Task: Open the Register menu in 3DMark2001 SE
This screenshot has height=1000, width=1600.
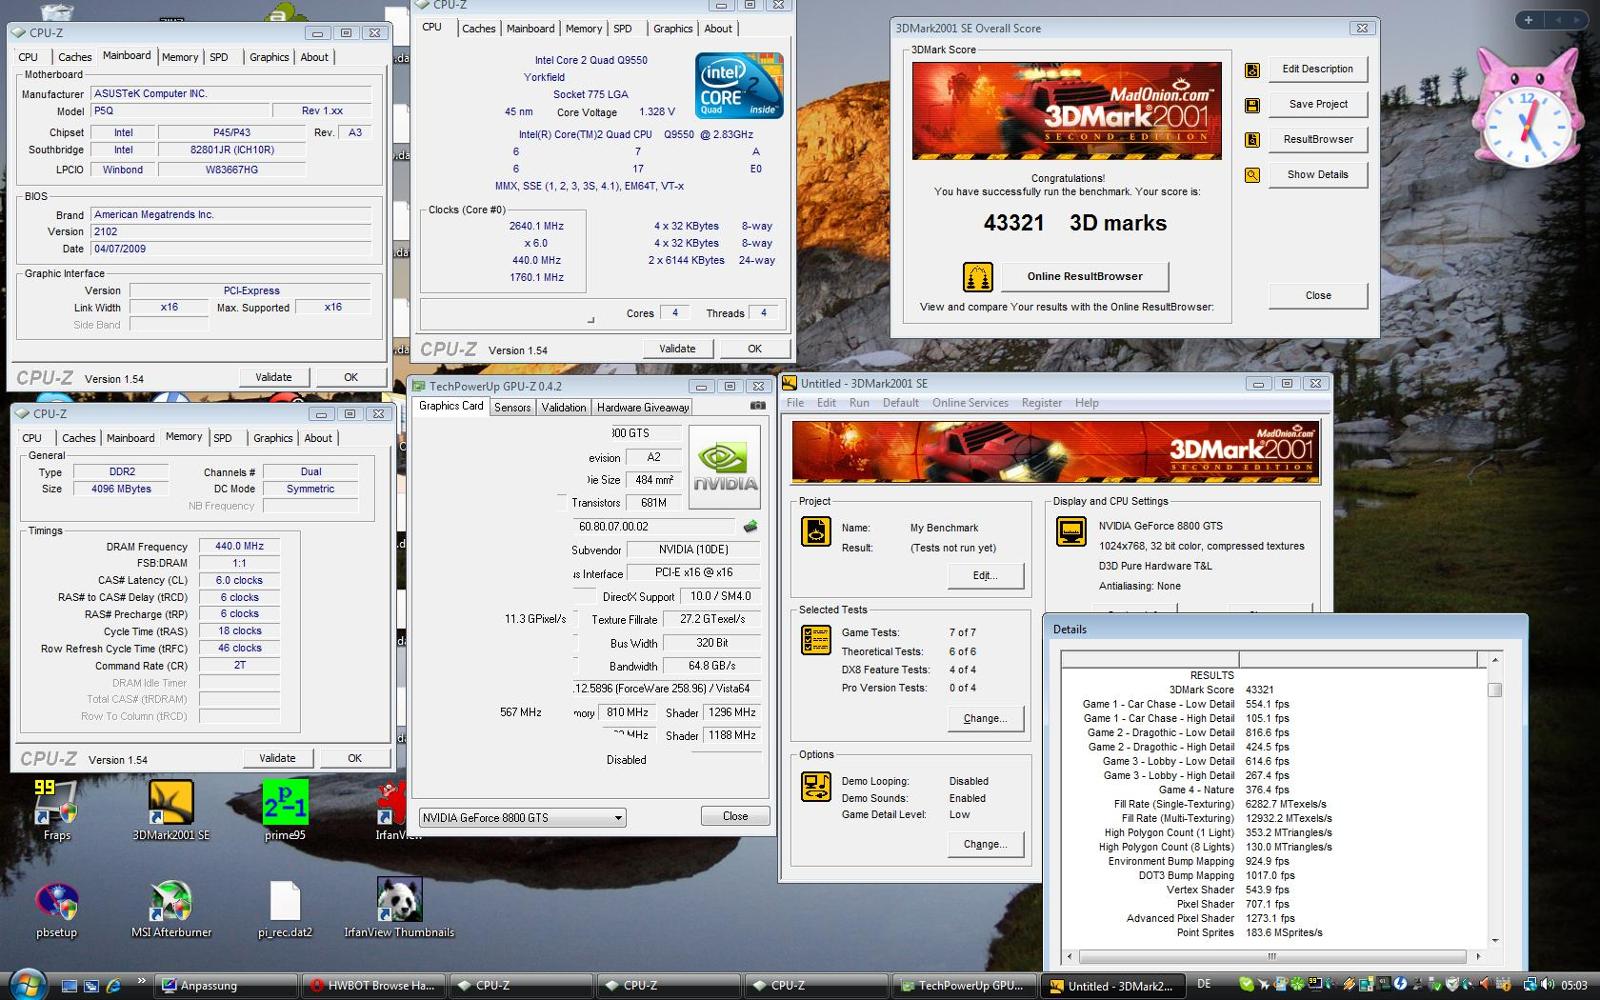Action: pyautogui.click(x=1041, y=403)
